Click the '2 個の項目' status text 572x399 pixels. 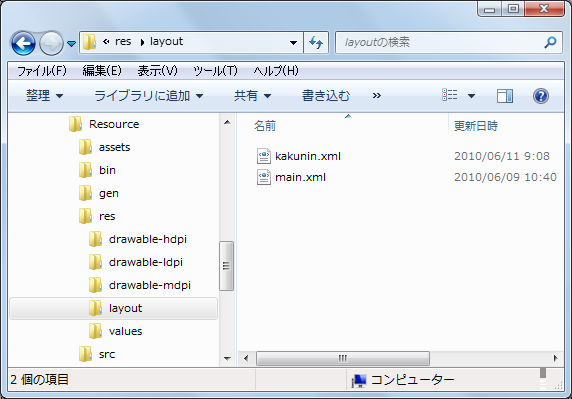39,380
